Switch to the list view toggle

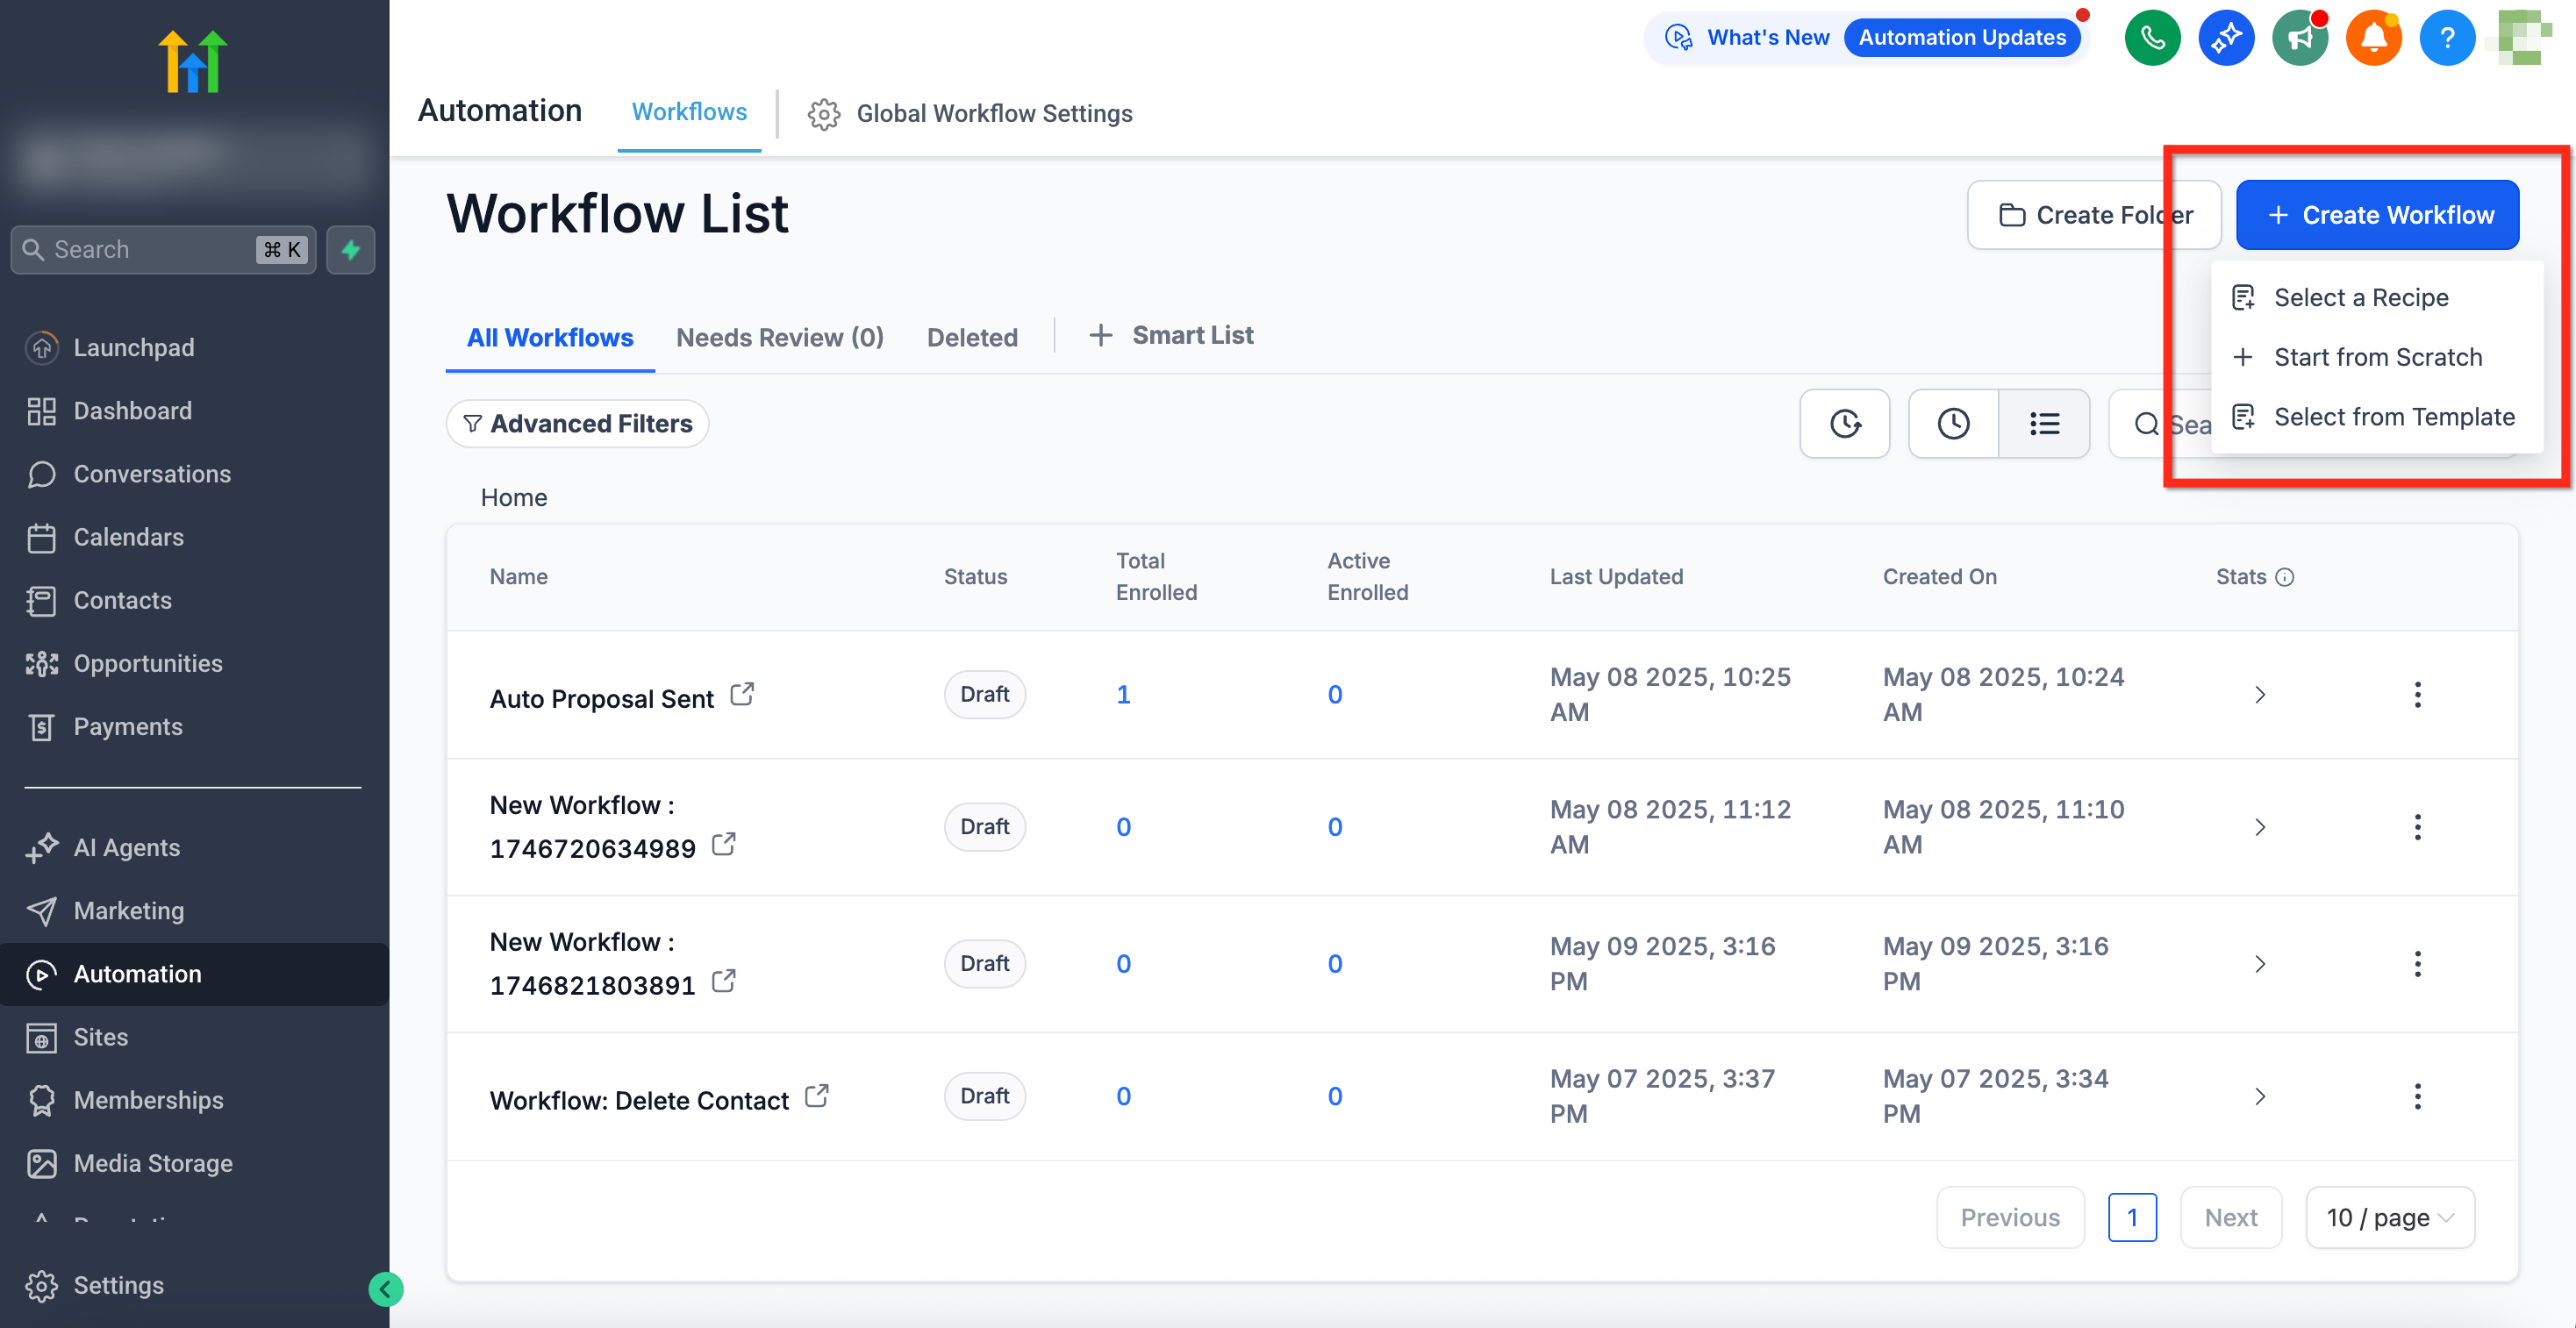click(x=2043, y=424)
